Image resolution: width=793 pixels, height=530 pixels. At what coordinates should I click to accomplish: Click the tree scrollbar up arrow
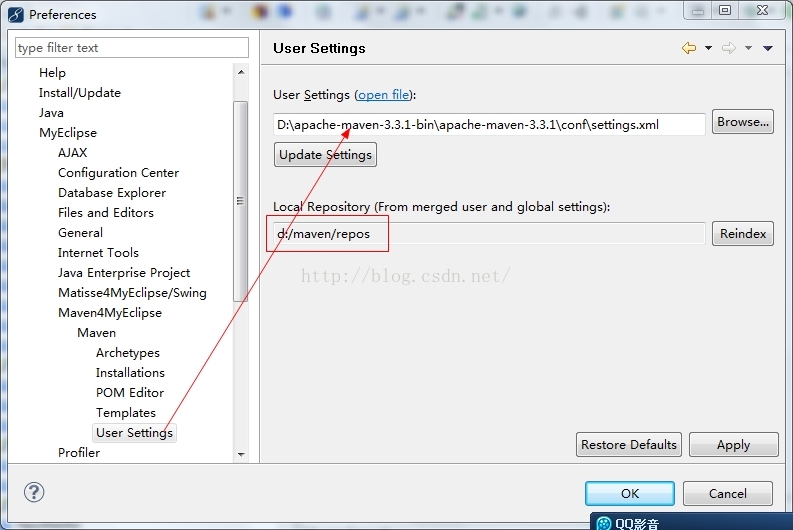coord(241,72)
